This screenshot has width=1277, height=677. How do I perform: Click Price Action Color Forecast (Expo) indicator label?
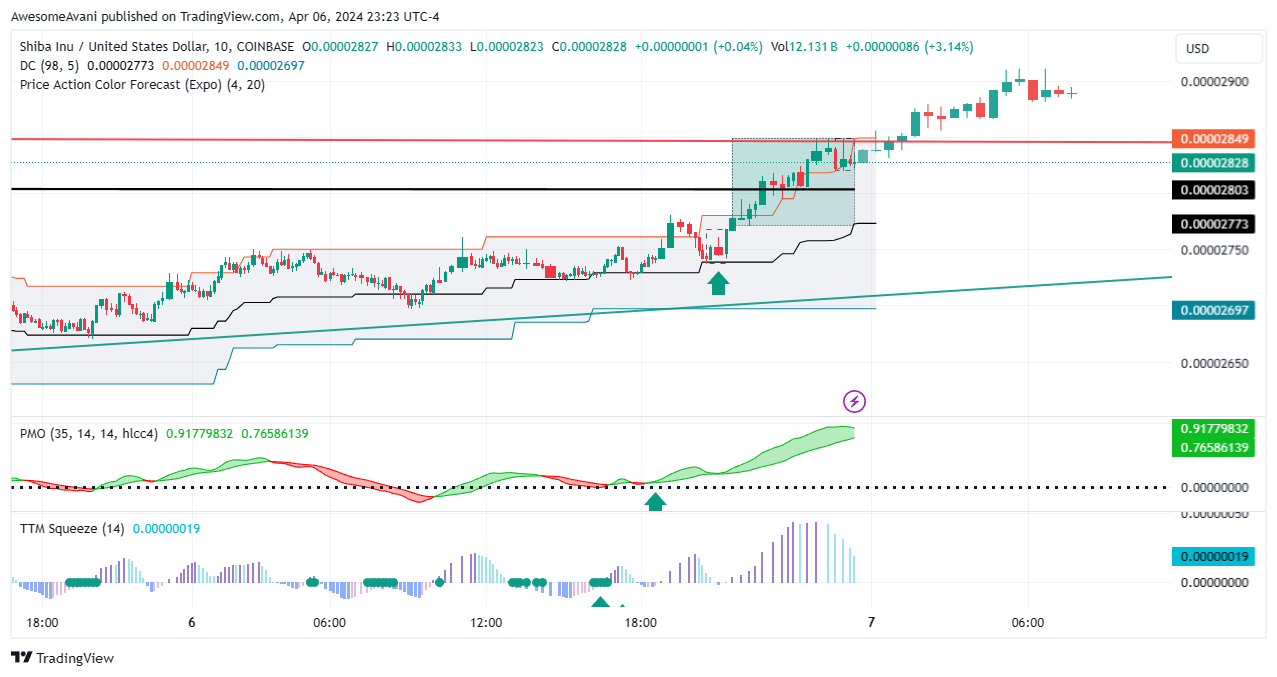pyautogui.click(x=143, y=84)
